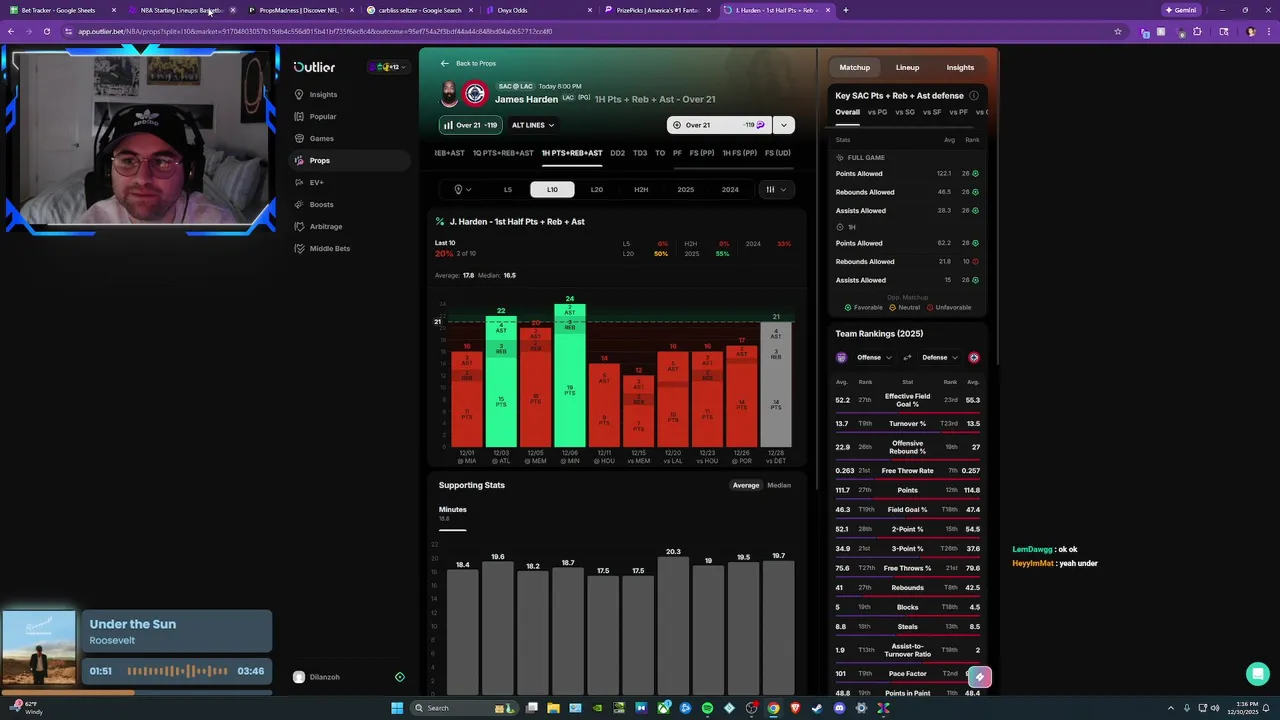Screen dimensions: 1280x720
Task: Expand the Defense dropdown in Team Rankings
Action: point(940,357)
